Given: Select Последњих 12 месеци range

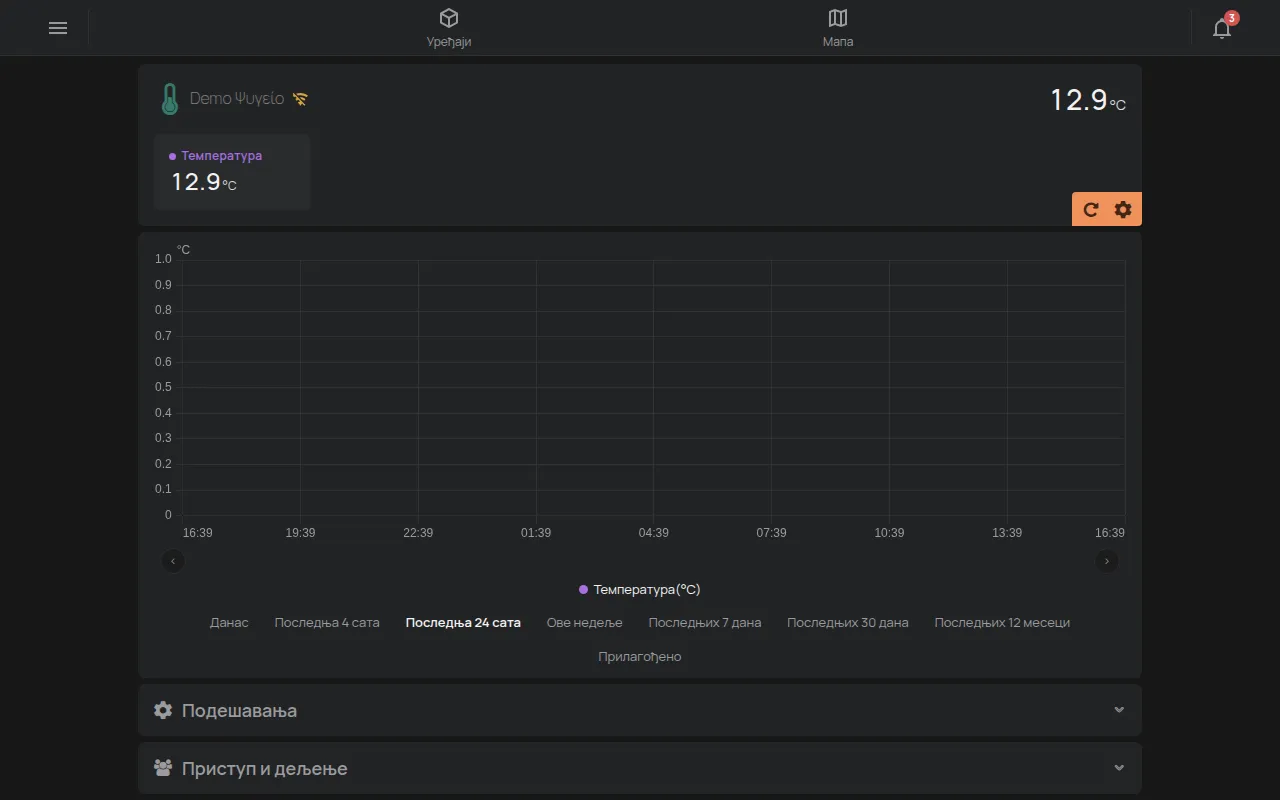Looking at the screenshot, I should (x=1002, y=622).
